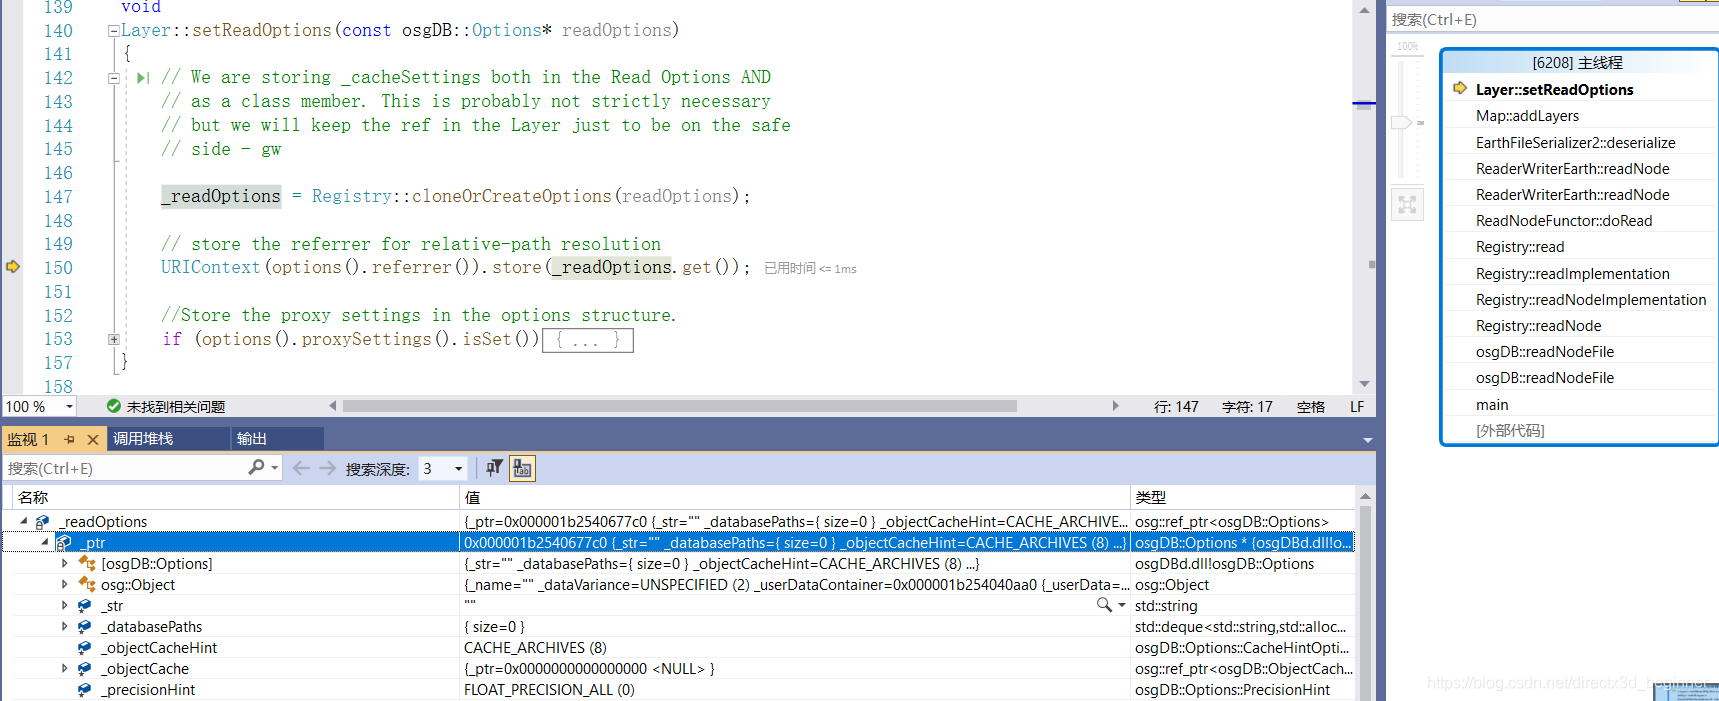The height and width of the screenshot is (701, 1719).
Task: Open the Watch panel window options dropdown
Action: point(1367,440)
